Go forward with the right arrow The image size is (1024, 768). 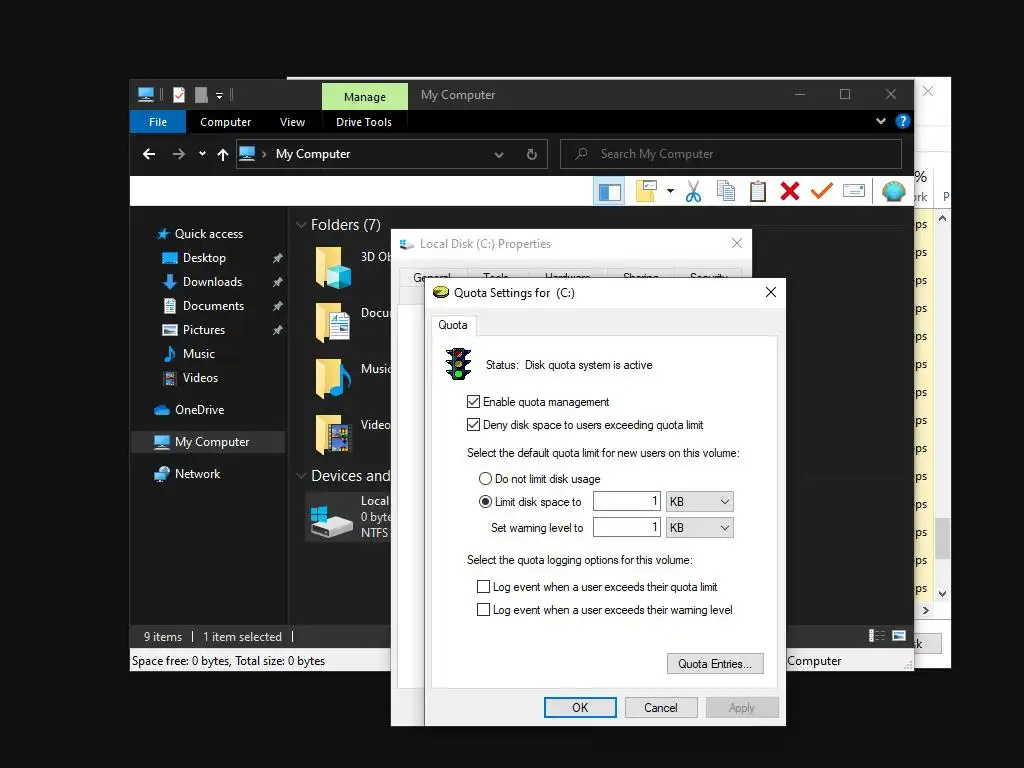[178, 154]
